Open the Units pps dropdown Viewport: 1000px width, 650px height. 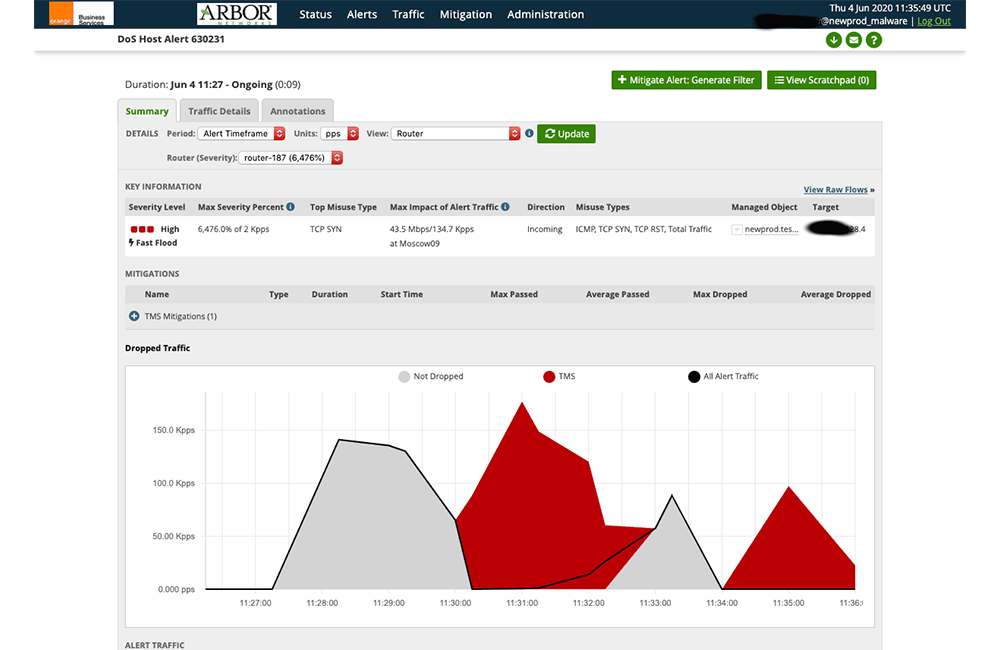point(339,133)
